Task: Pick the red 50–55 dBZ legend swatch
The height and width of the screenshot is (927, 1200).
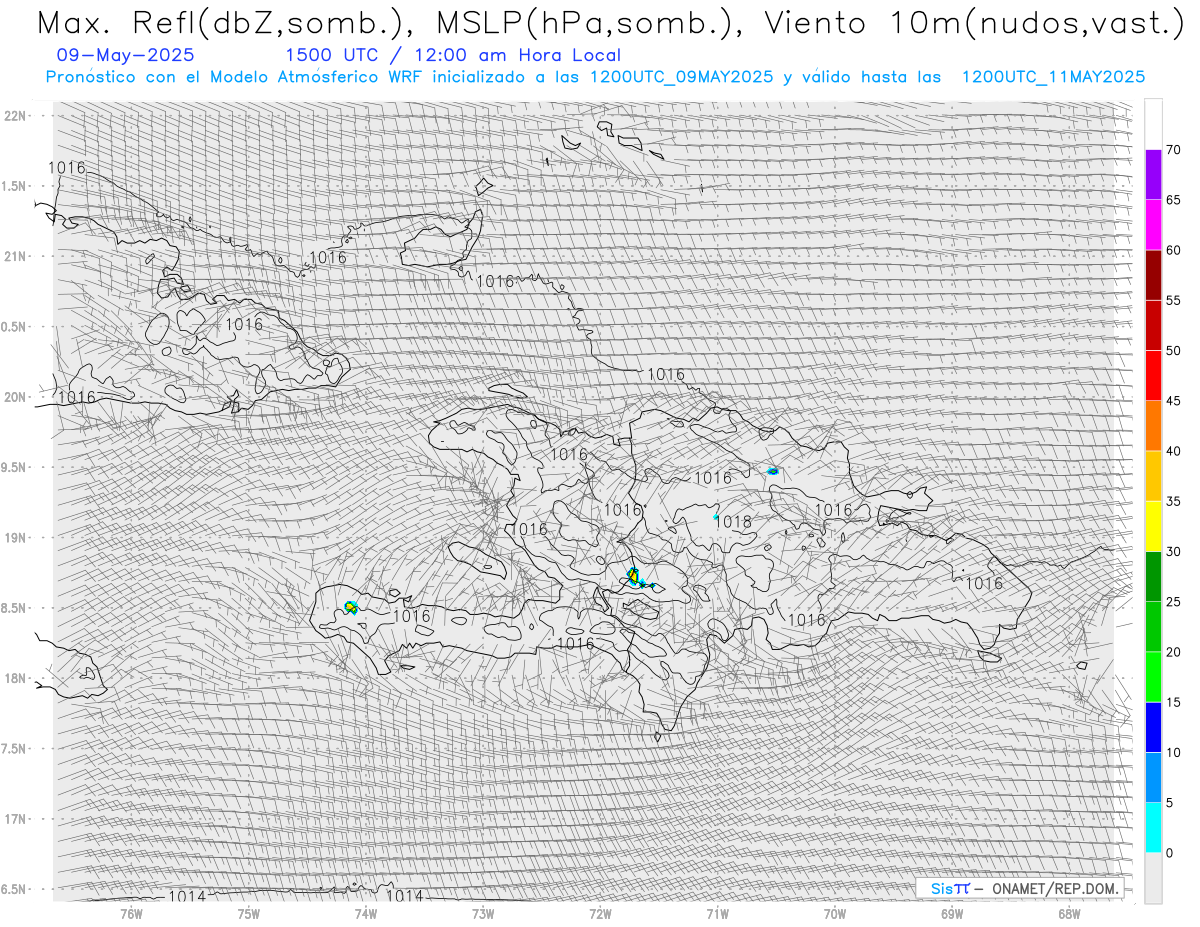Action: tap(1153, 325)
